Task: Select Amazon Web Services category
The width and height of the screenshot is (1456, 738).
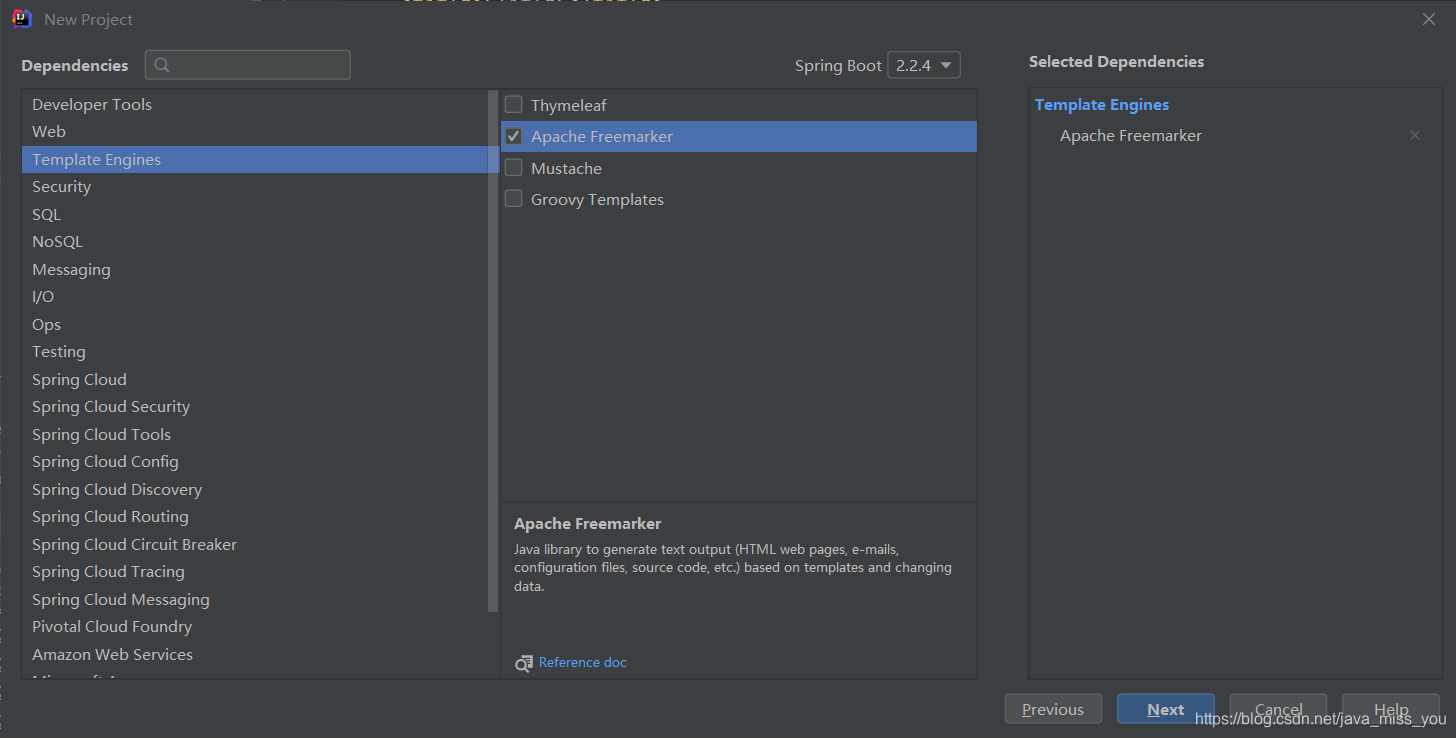Action: pos(254,654)
